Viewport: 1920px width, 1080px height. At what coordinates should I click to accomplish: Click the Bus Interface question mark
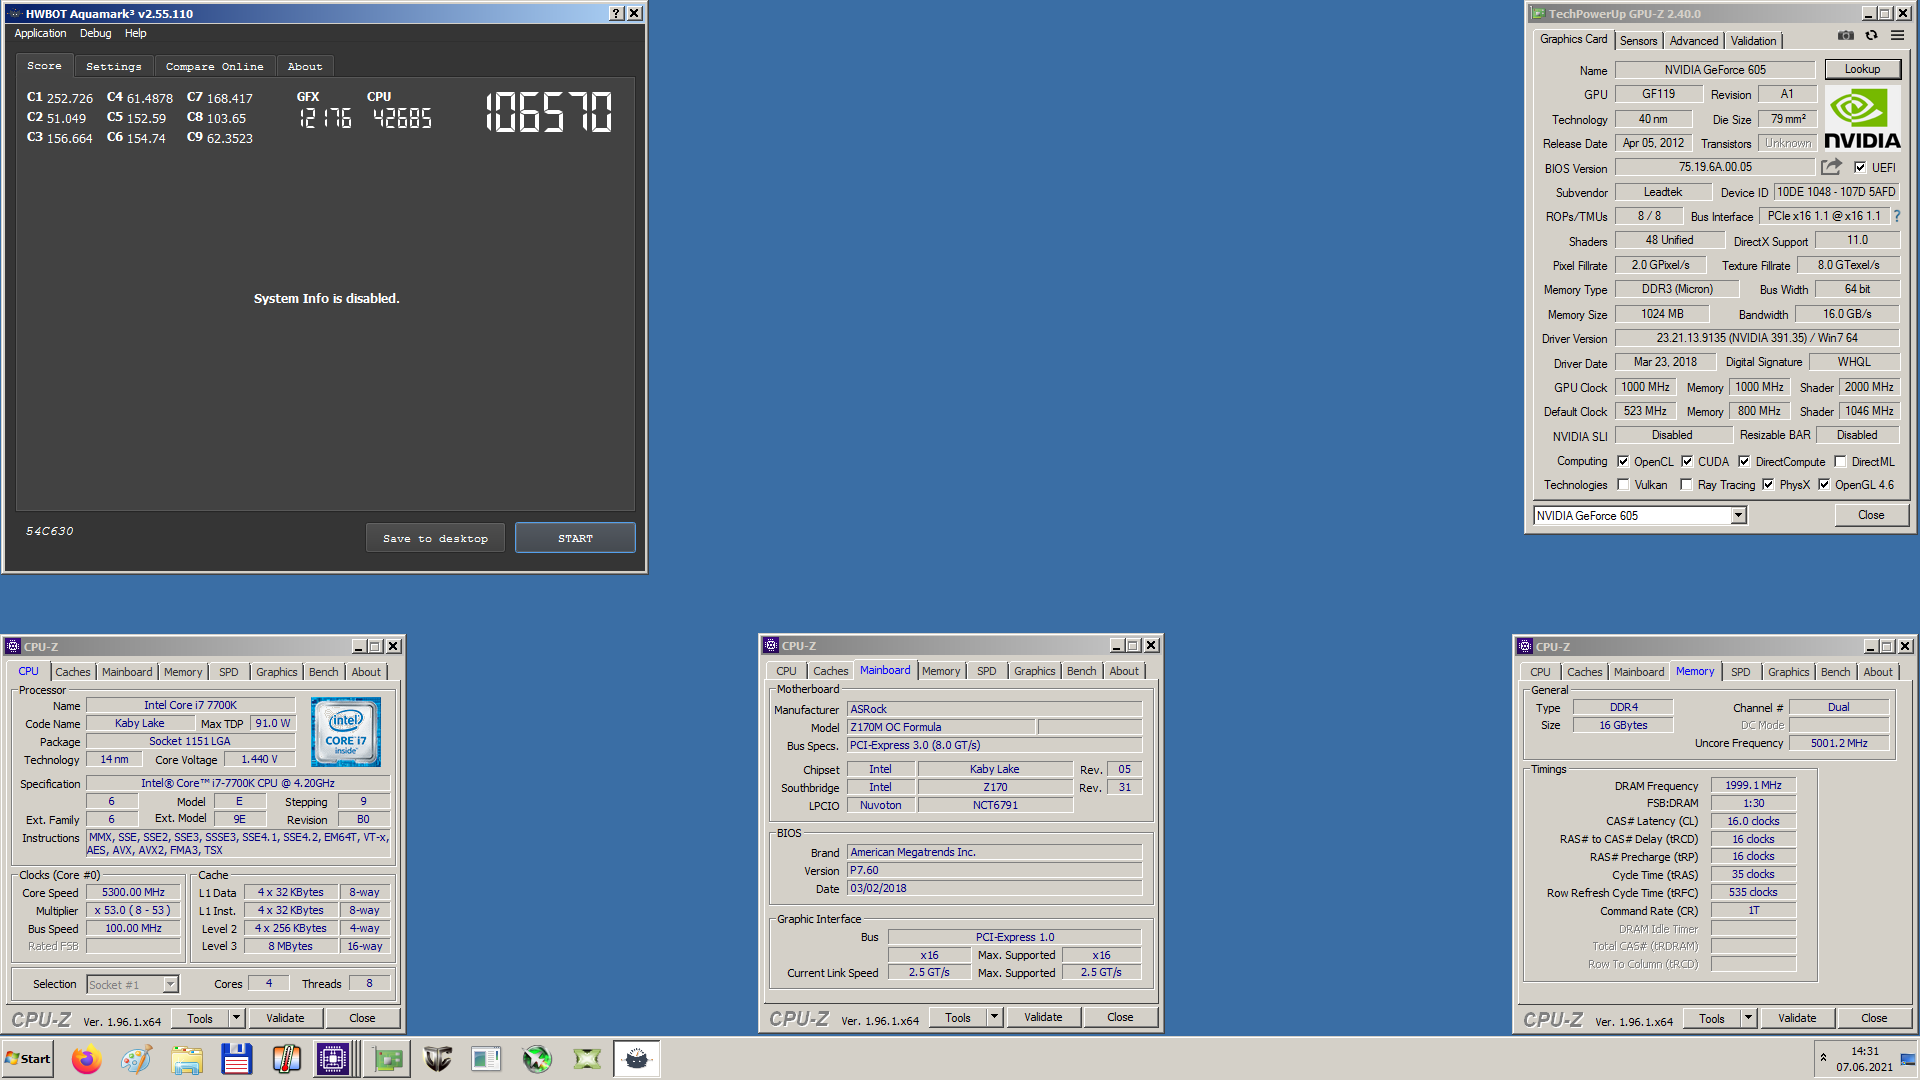pyautogui.click(x=1897, y=216)
